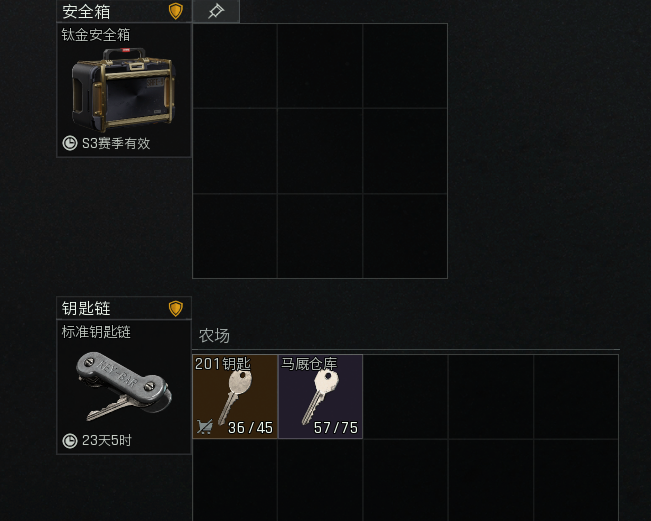651x521 pixels.
Task: Select the 201钥匙 key item
Action: click(235, 396)
